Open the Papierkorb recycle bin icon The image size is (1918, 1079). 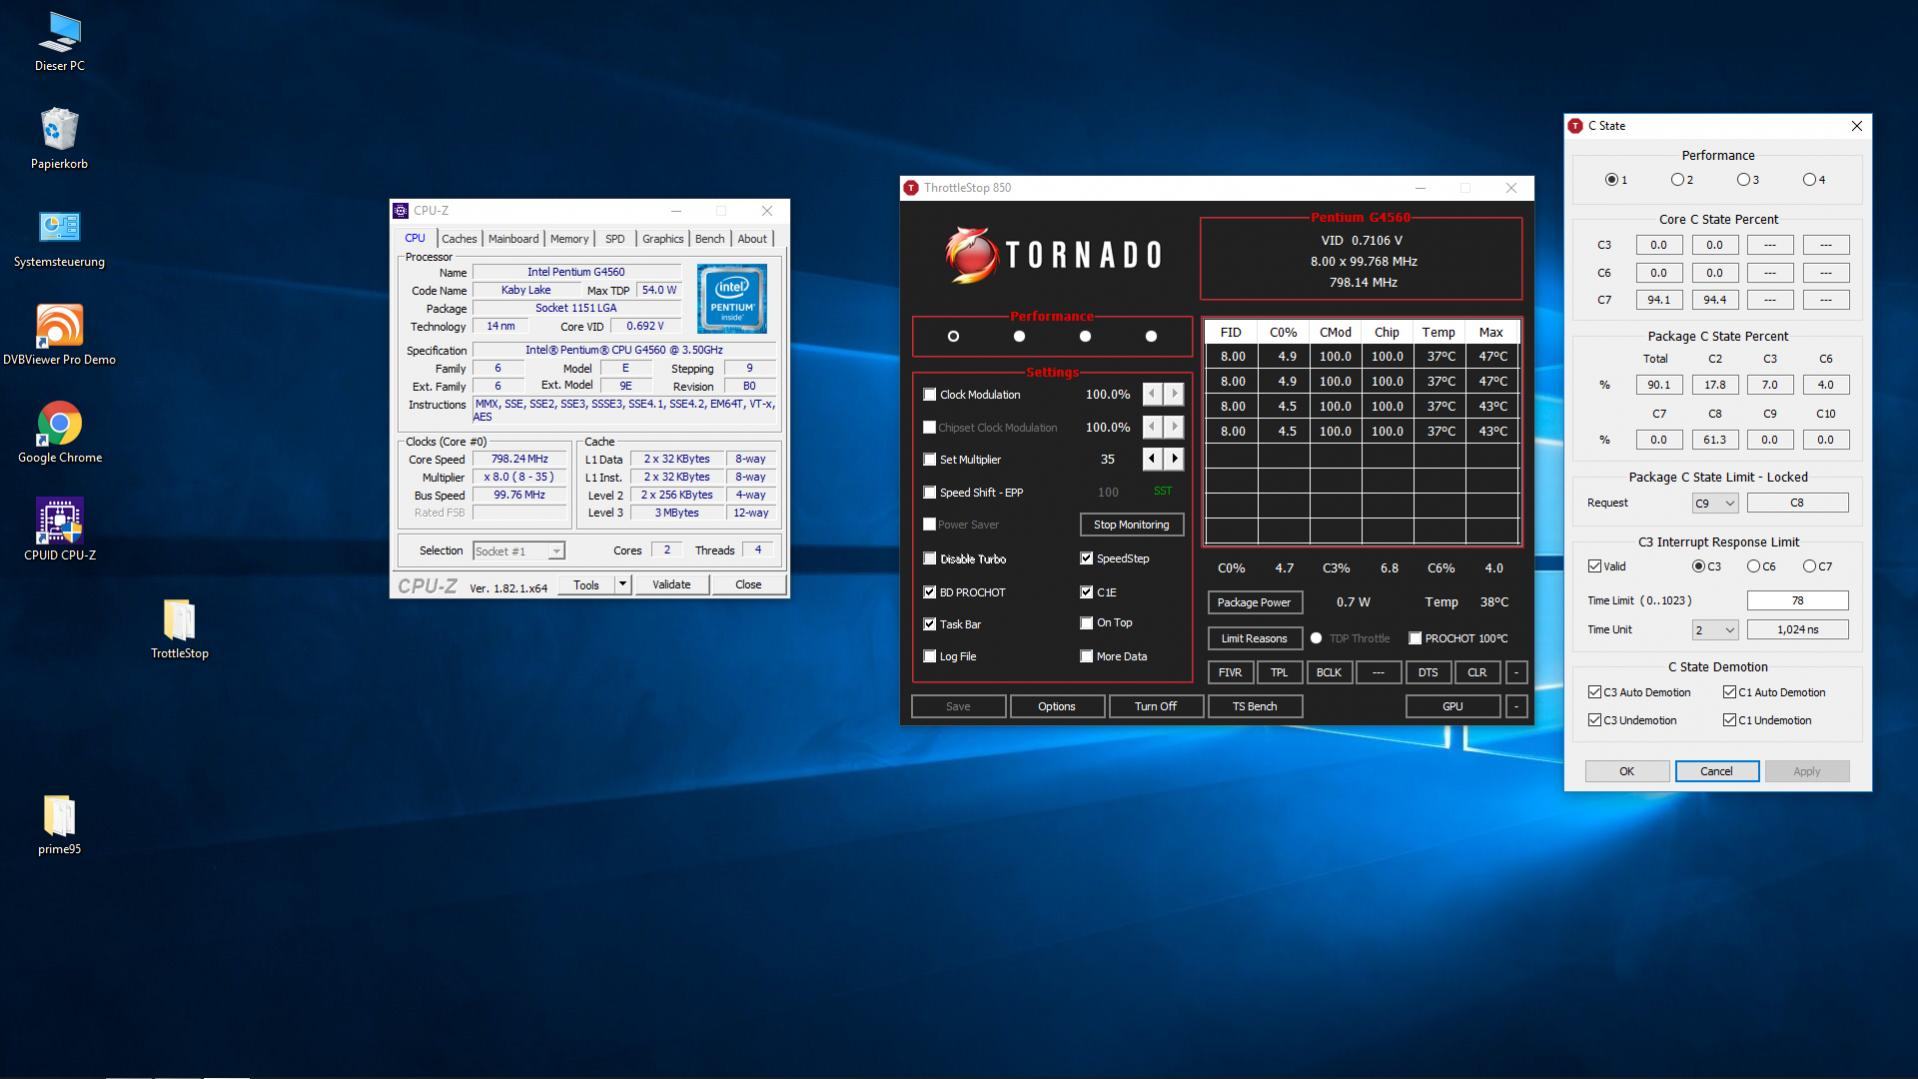[x=59, y=139]
